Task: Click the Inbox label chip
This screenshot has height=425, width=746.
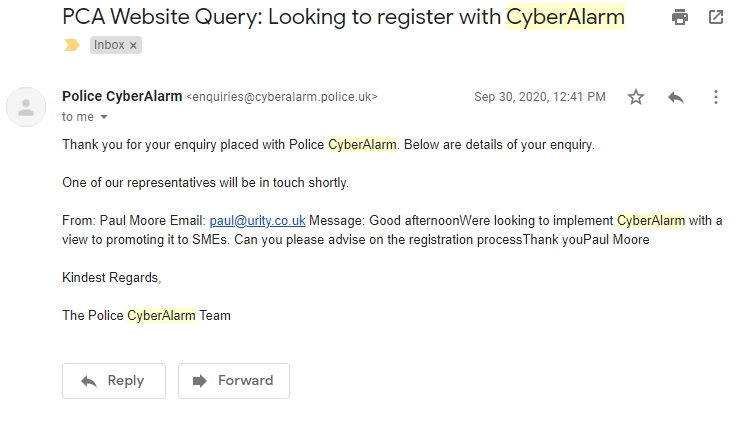Action: coord(109,45)
